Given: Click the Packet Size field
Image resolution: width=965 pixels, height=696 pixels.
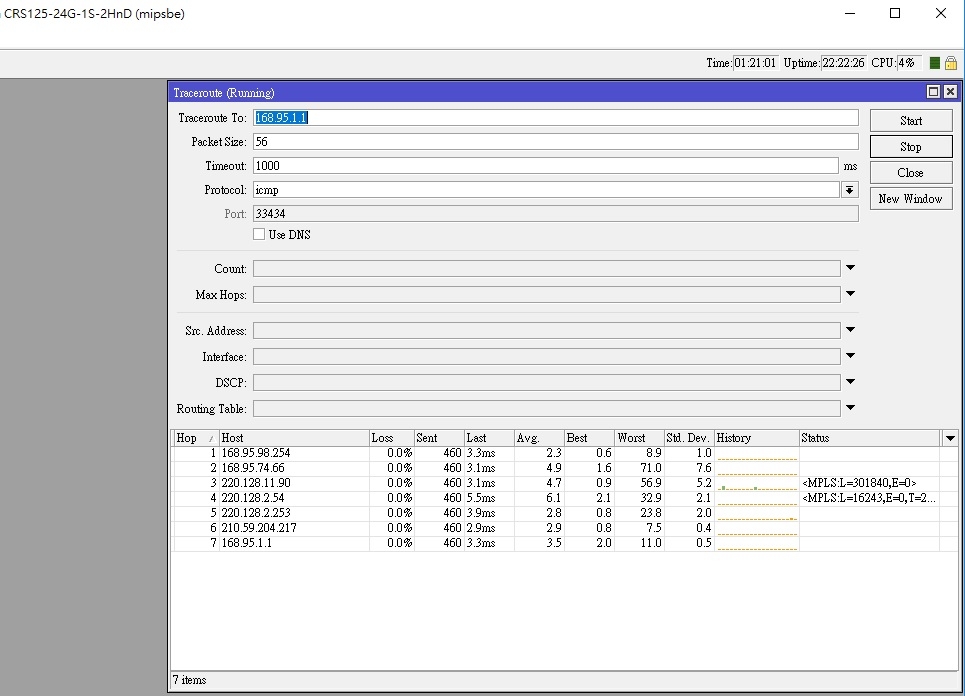Looking at the screenshot, I should click(x=555, y=142).
